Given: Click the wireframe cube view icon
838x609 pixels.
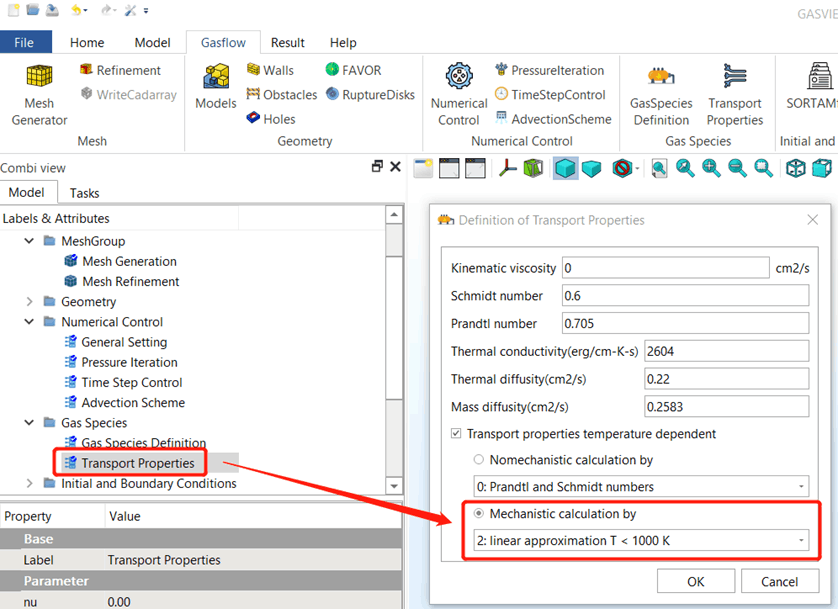Looking at the screenshot, I should 795,168.
